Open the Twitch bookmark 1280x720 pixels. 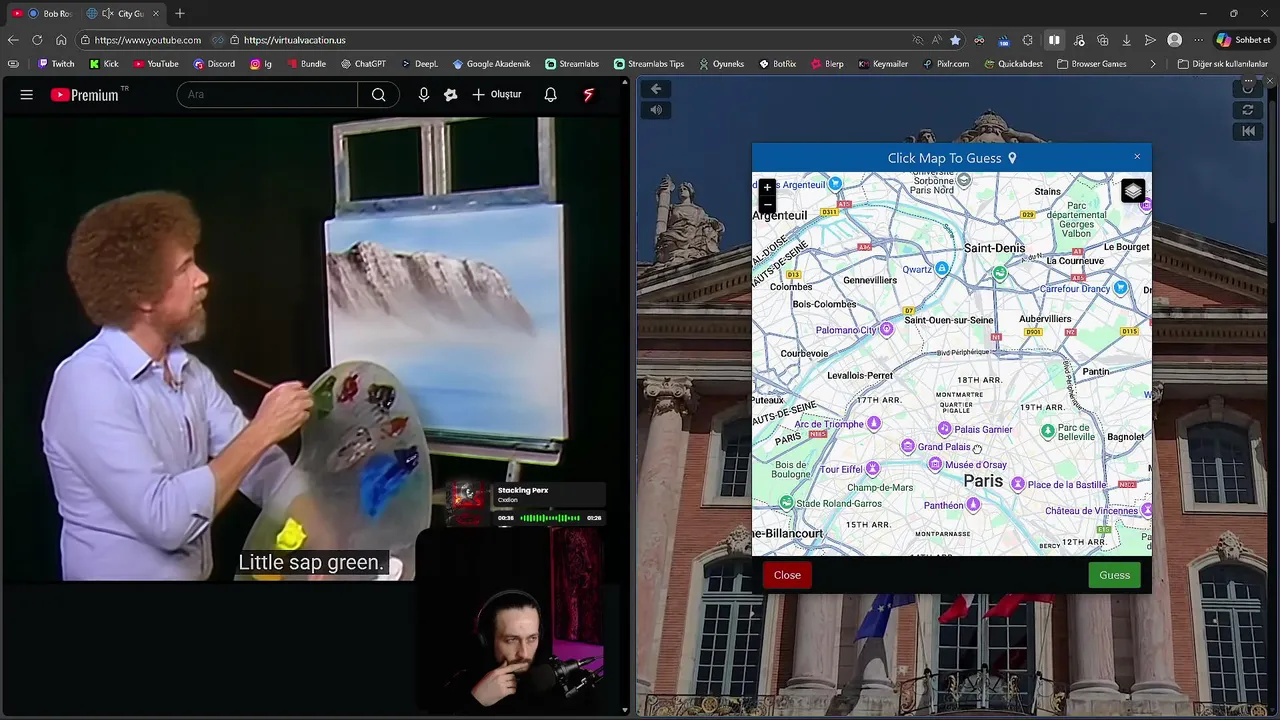click(56, 64)
